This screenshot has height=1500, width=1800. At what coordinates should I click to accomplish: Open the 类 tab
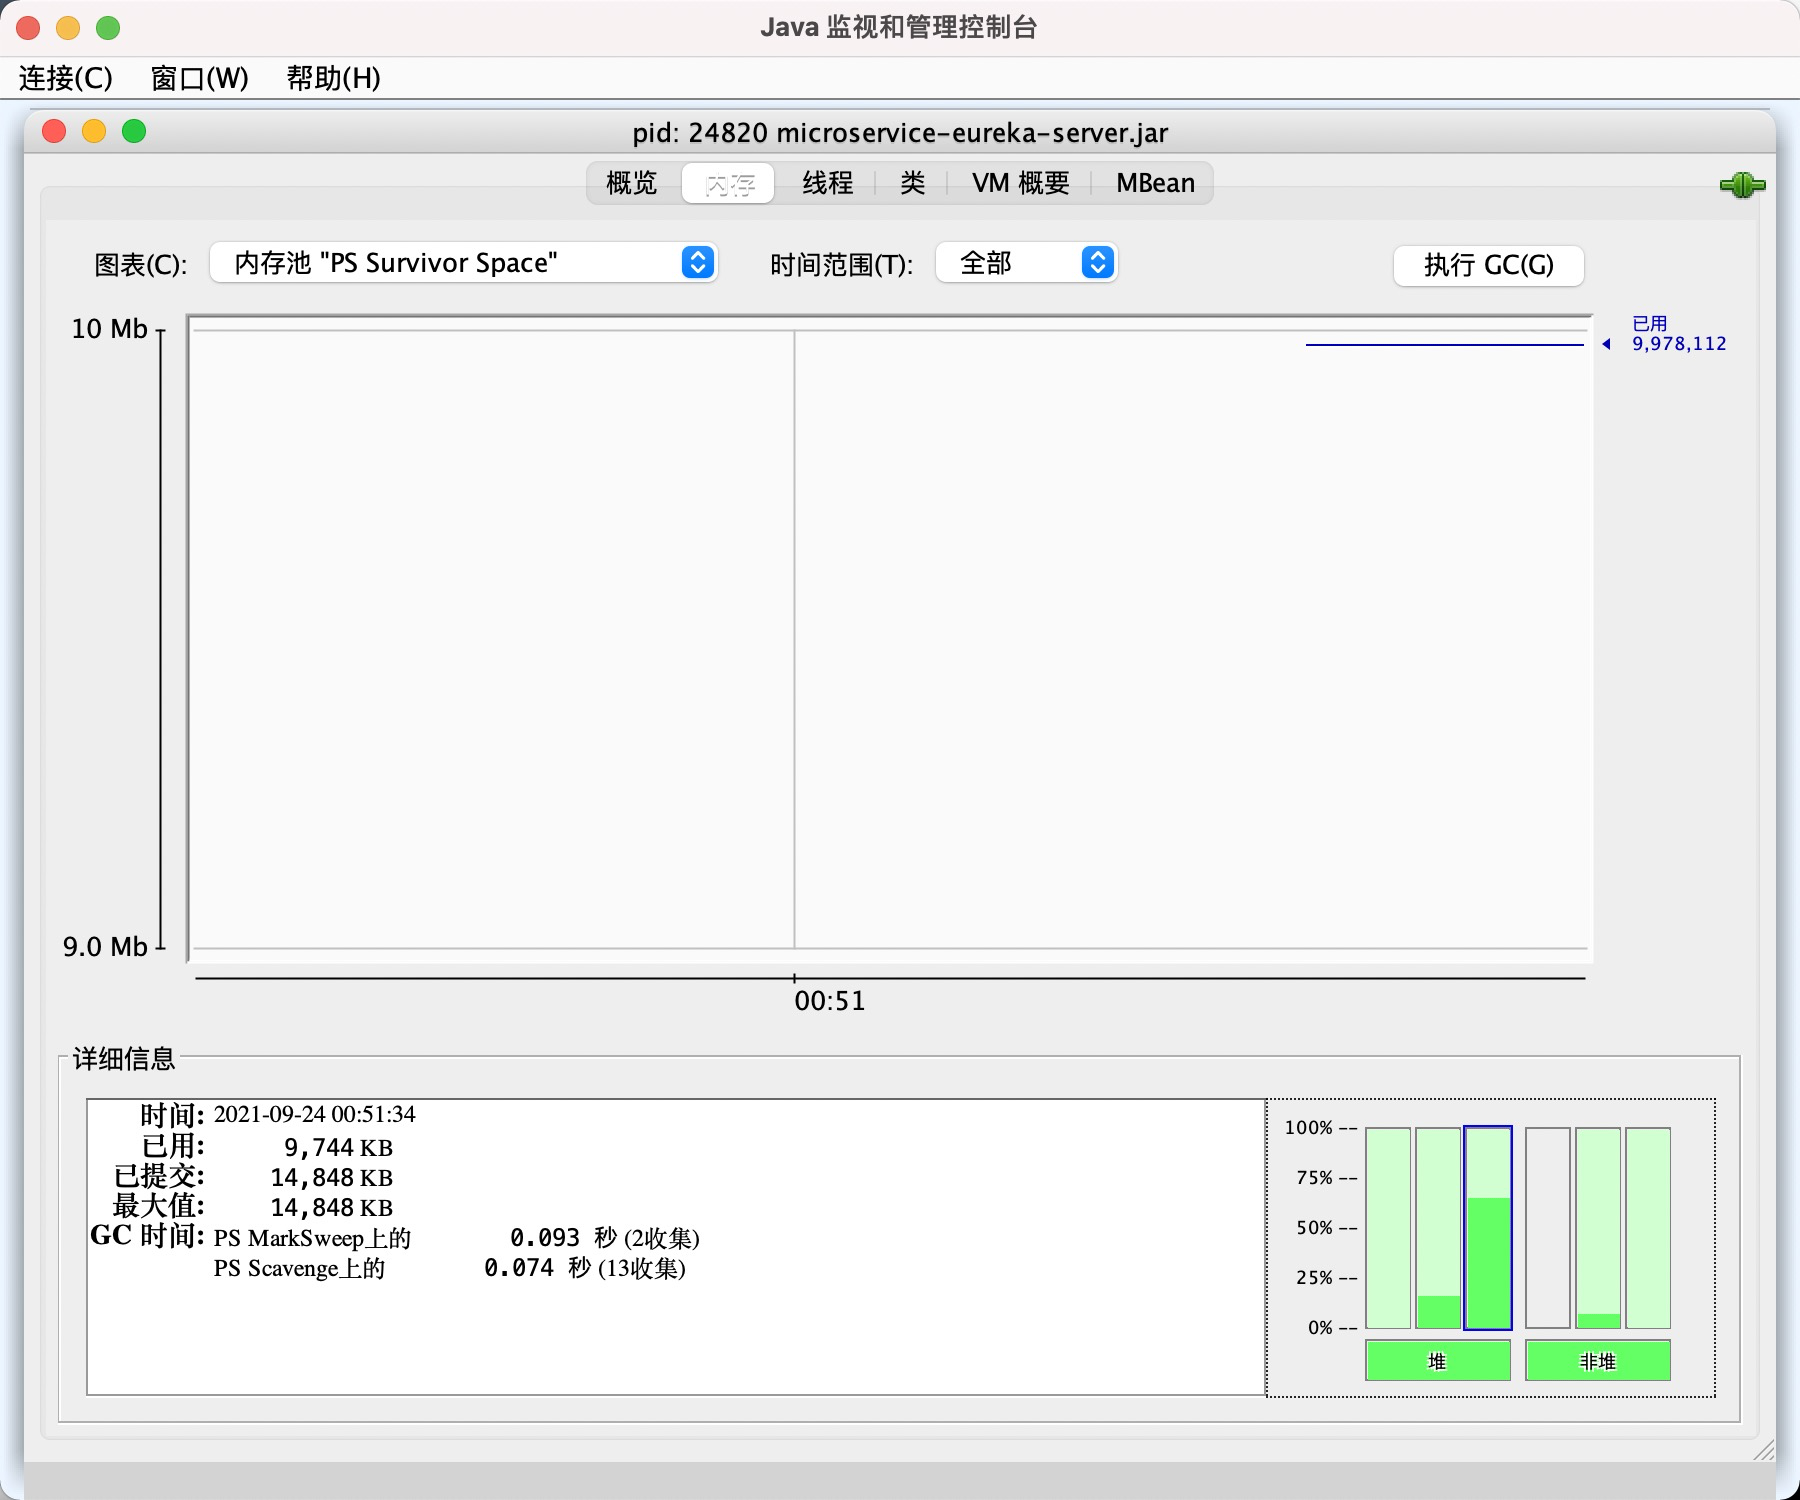pos(912,183)
